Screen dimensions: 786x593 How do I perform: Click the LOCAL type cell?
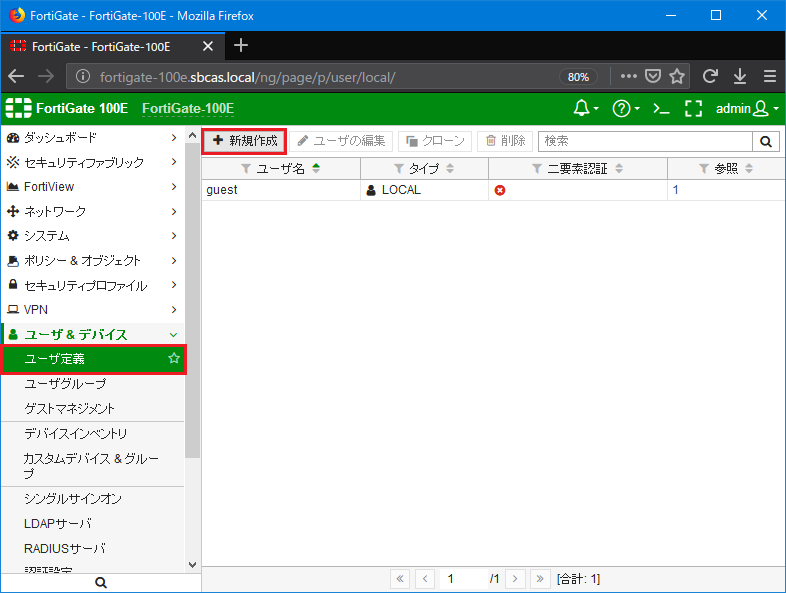click(424, 190)
